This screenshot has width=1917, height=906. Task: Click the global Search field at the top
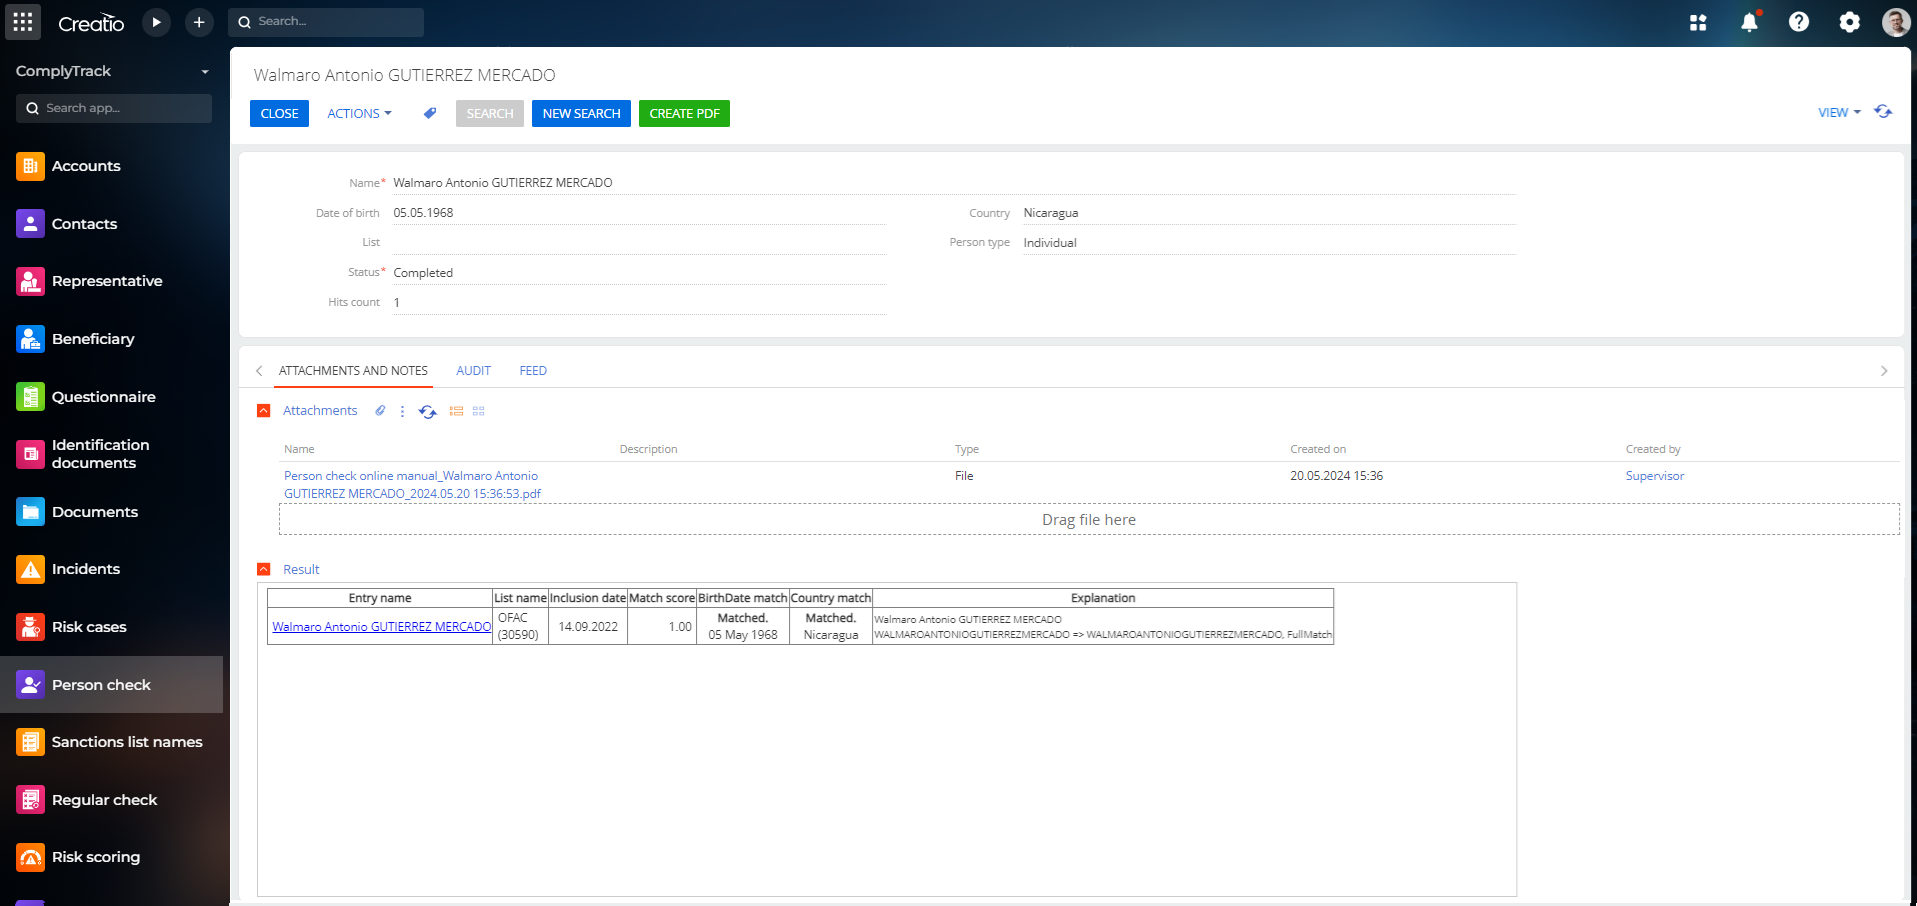tap(326, 21)
